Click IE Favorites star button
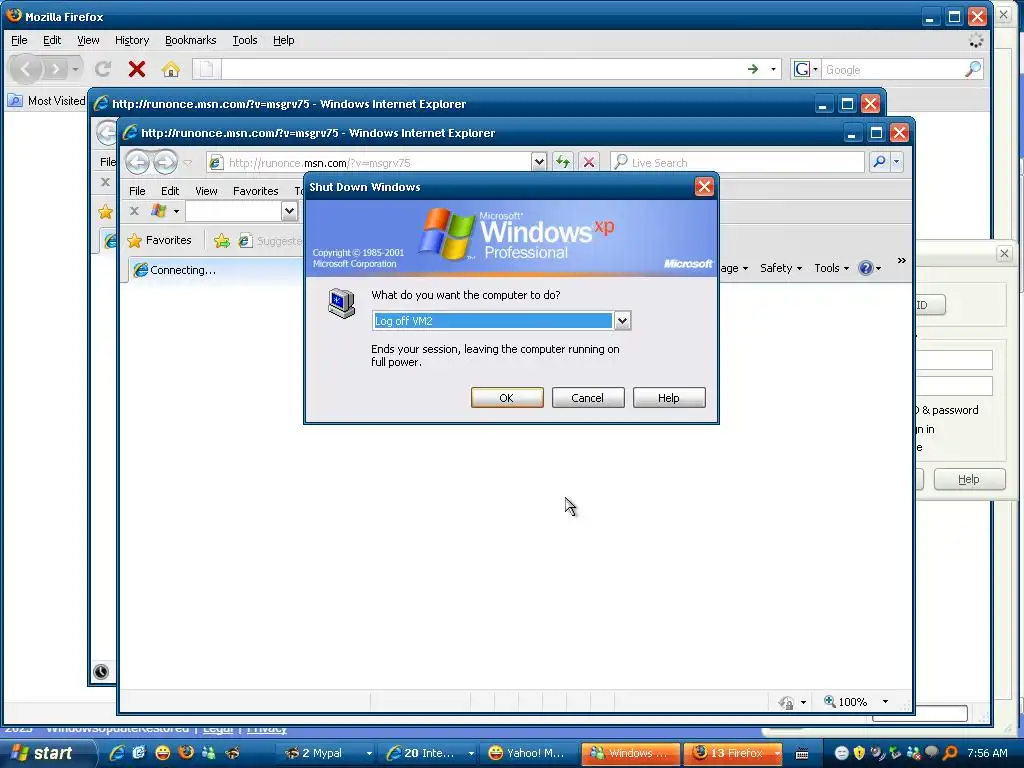This screenshot has width=1024, height=768. pyautogui.click(x=160, y=240)
